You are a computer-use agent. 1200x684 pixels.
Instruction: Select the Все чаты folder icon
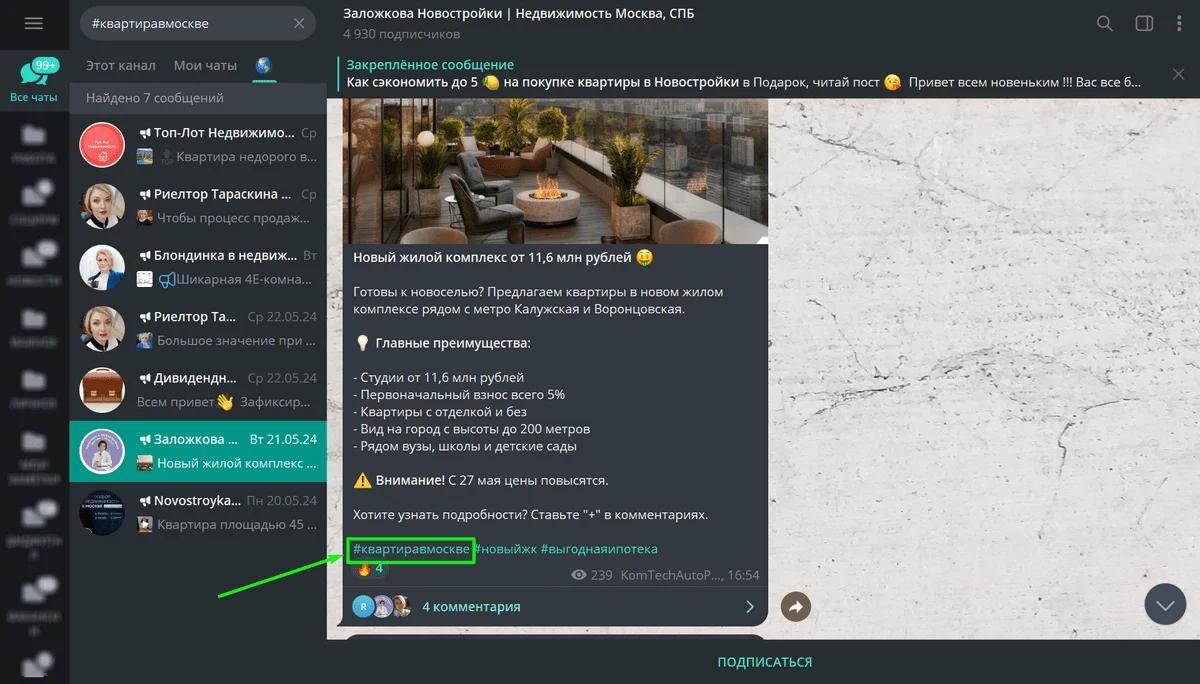[34, 80]
